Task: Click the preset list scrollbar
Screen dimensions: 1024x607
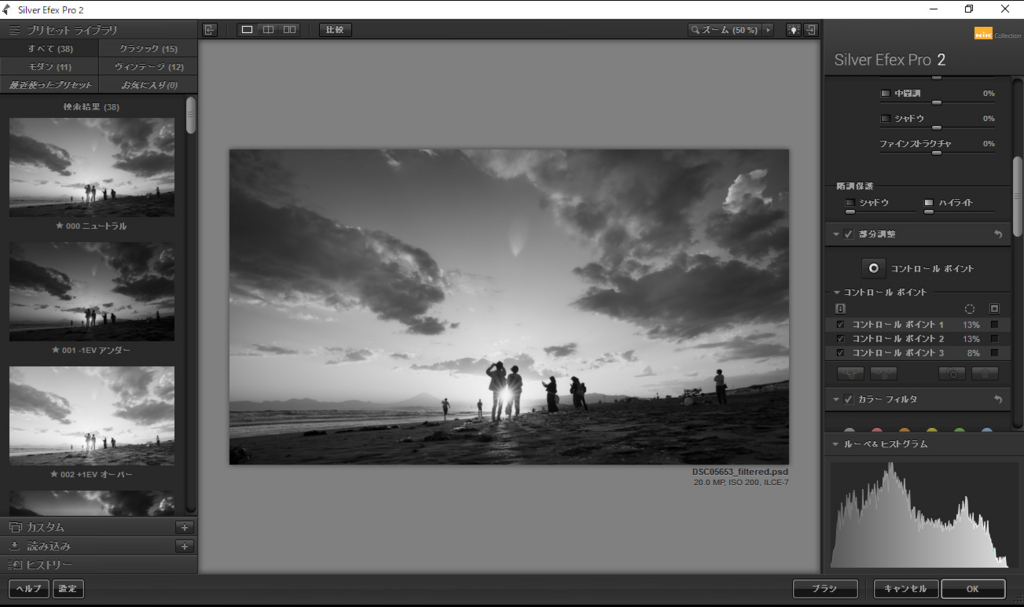Action: pyautogui.click(x=191, y=116)
